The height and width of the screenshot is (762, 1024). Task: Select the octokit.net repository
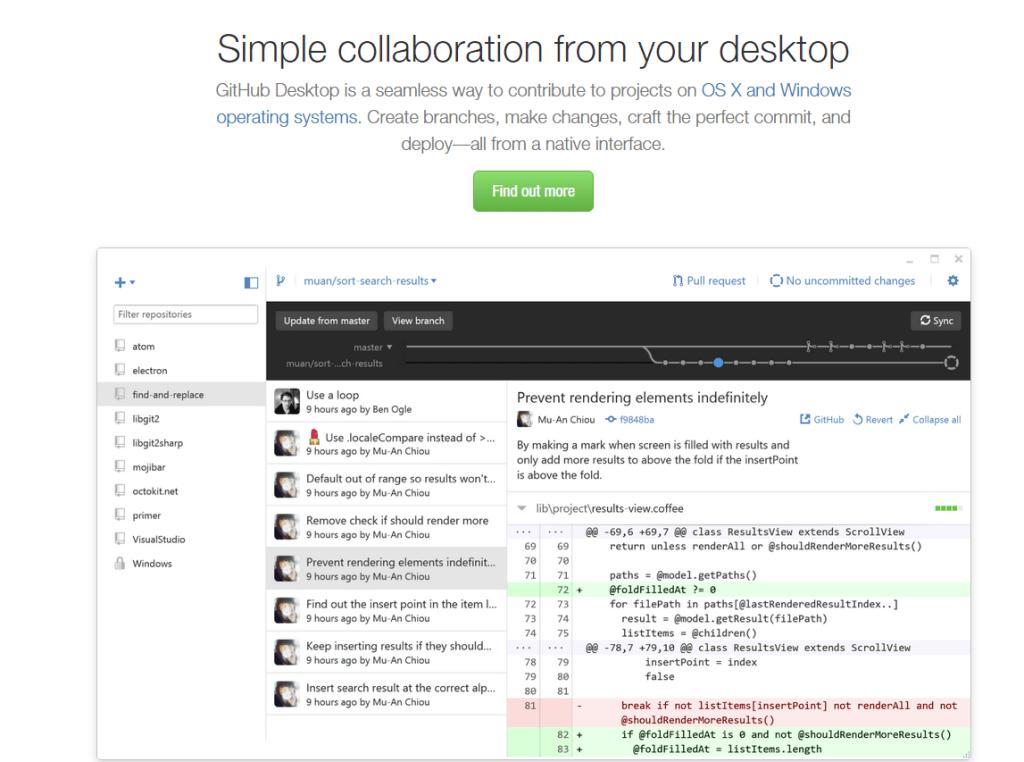coord(182,491)
